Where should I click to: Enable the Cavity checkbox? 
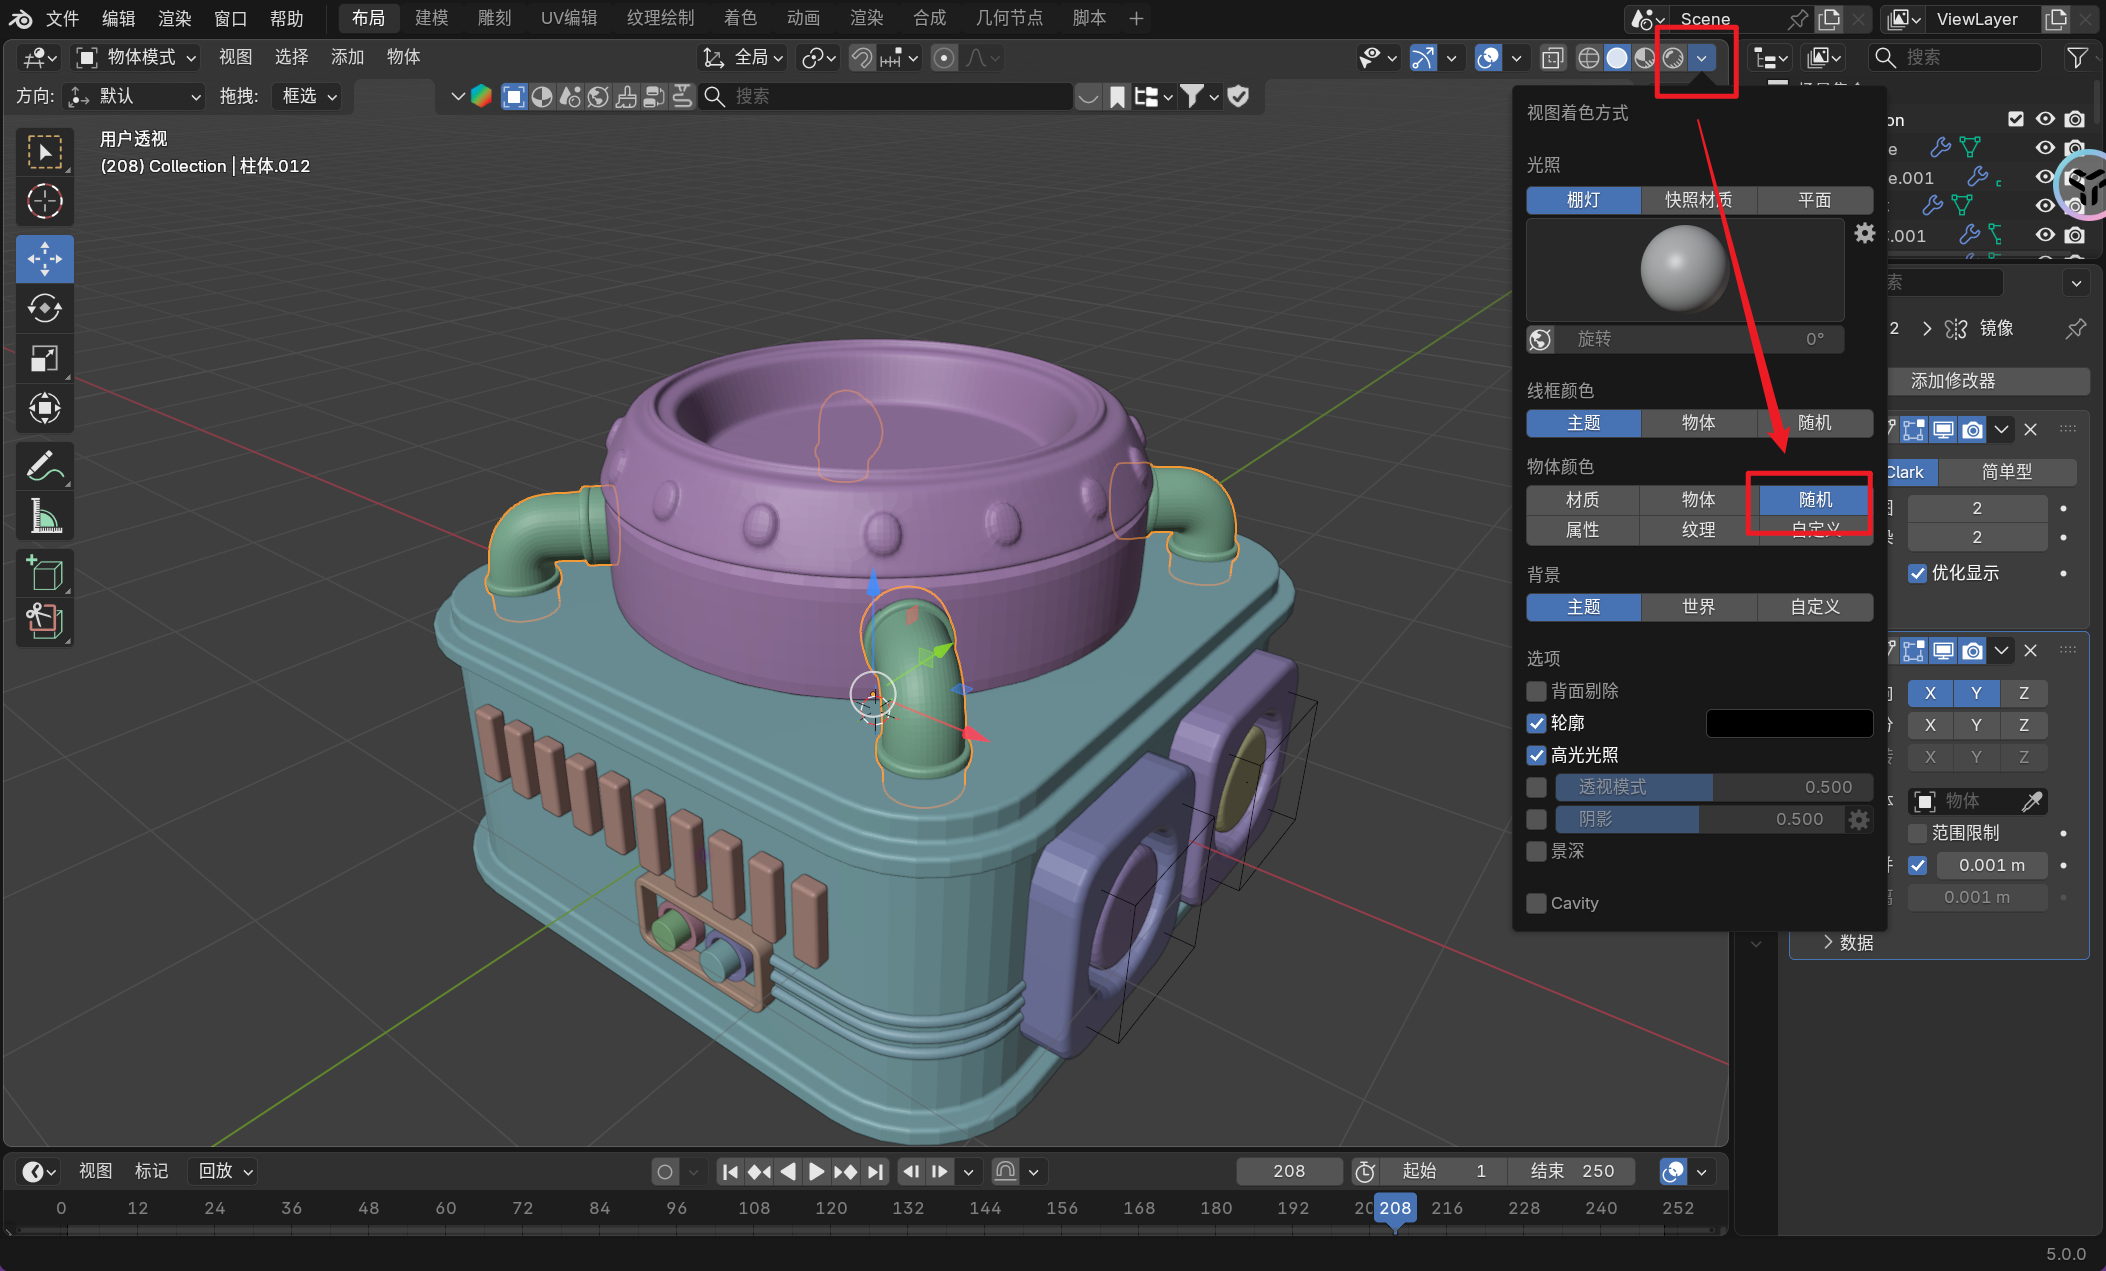[1537, 903]
